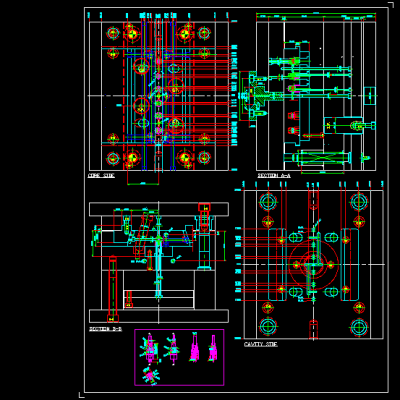Click the CAVITY SIDE view label
This screenshot has height=400, width=400.
(261, 344)
